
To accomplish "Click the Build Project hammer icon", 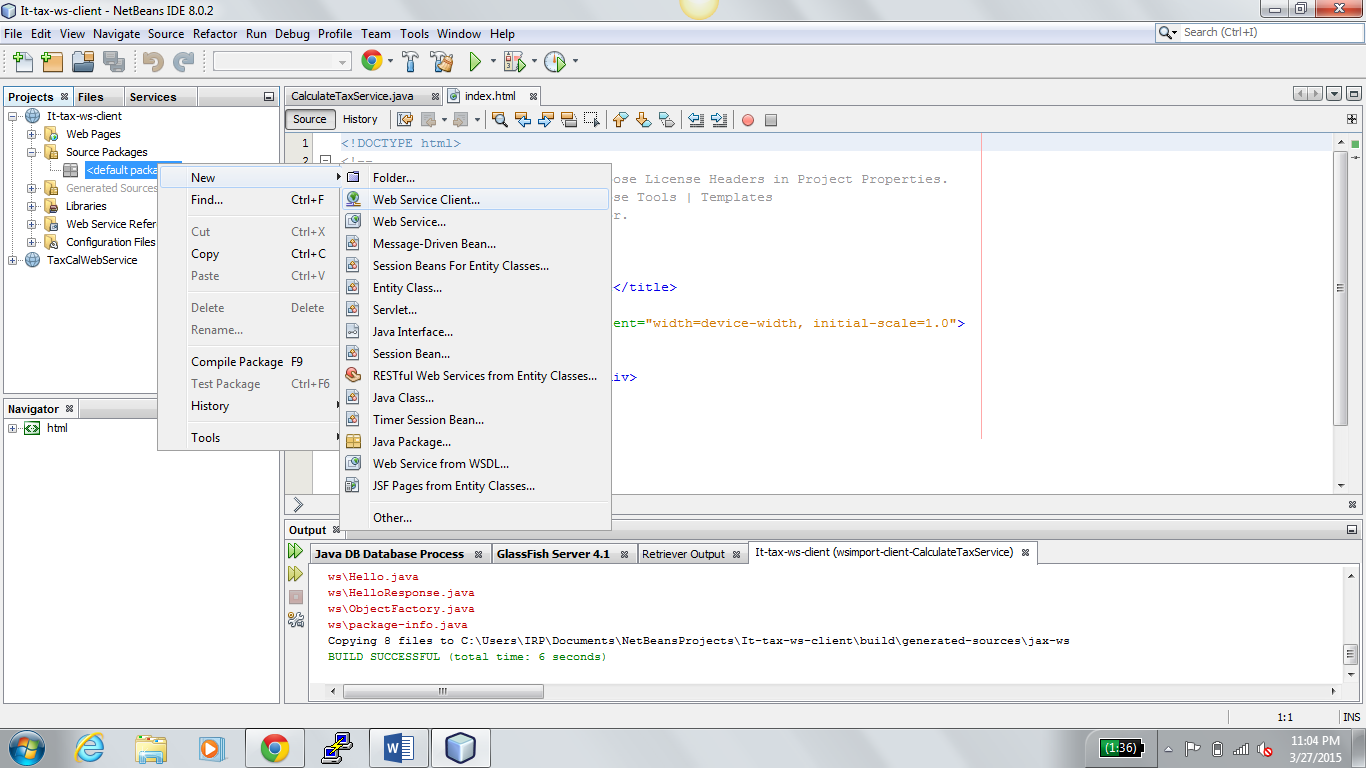I will pyautogui.click(x=411, y=62).
